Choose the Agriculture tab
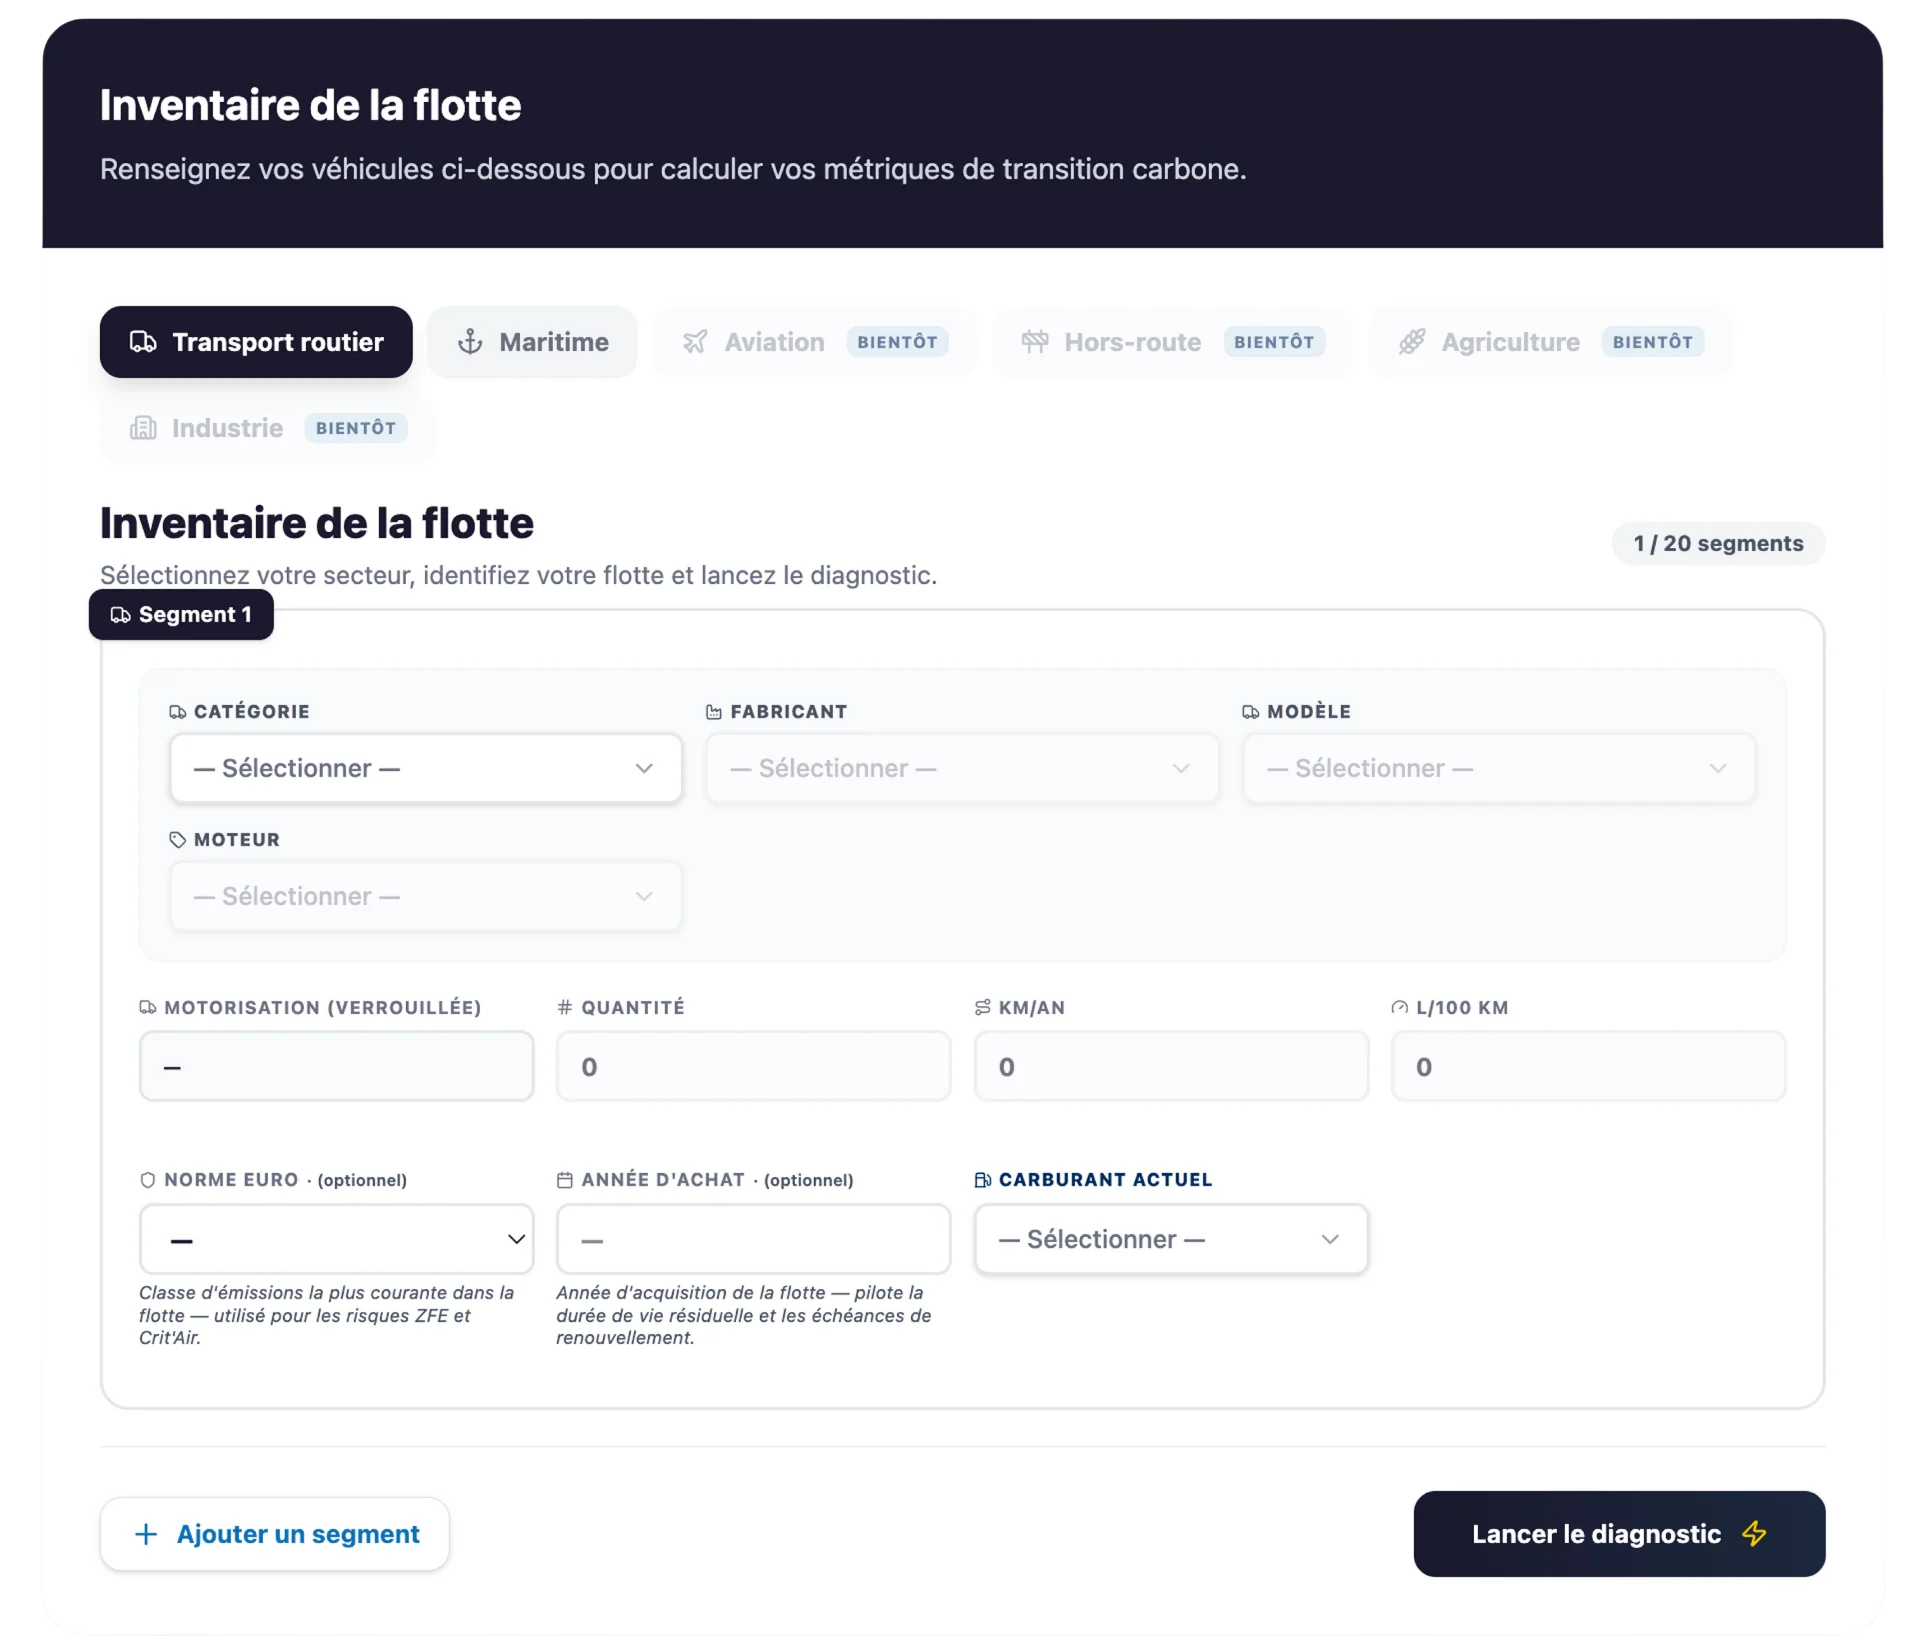 click(x=1549, y=342)
